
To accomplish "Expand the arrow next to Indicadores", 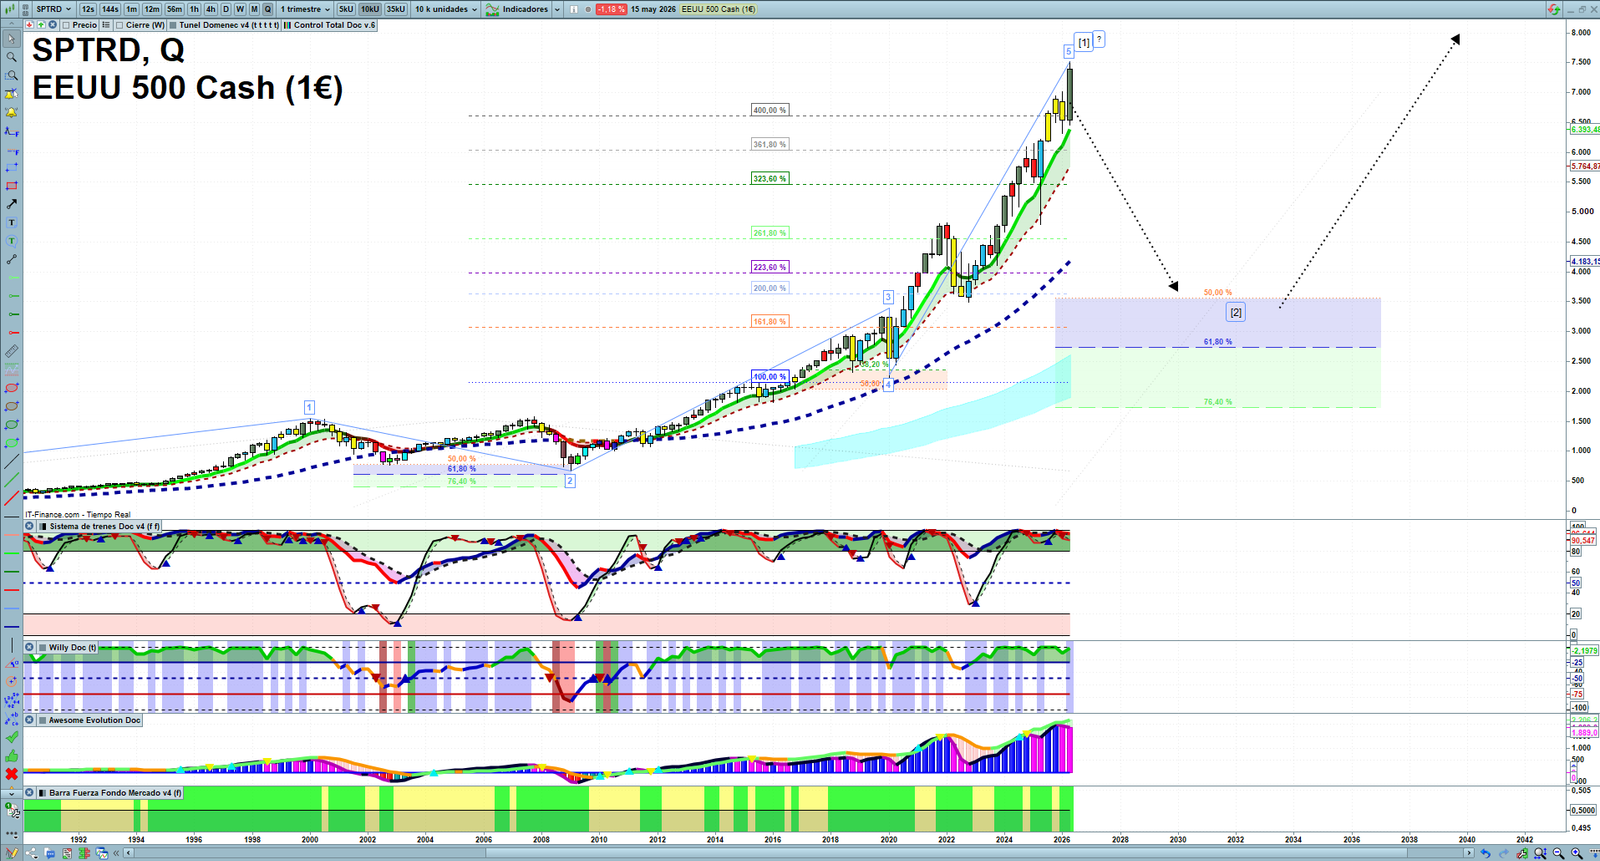I will (557, 9).
